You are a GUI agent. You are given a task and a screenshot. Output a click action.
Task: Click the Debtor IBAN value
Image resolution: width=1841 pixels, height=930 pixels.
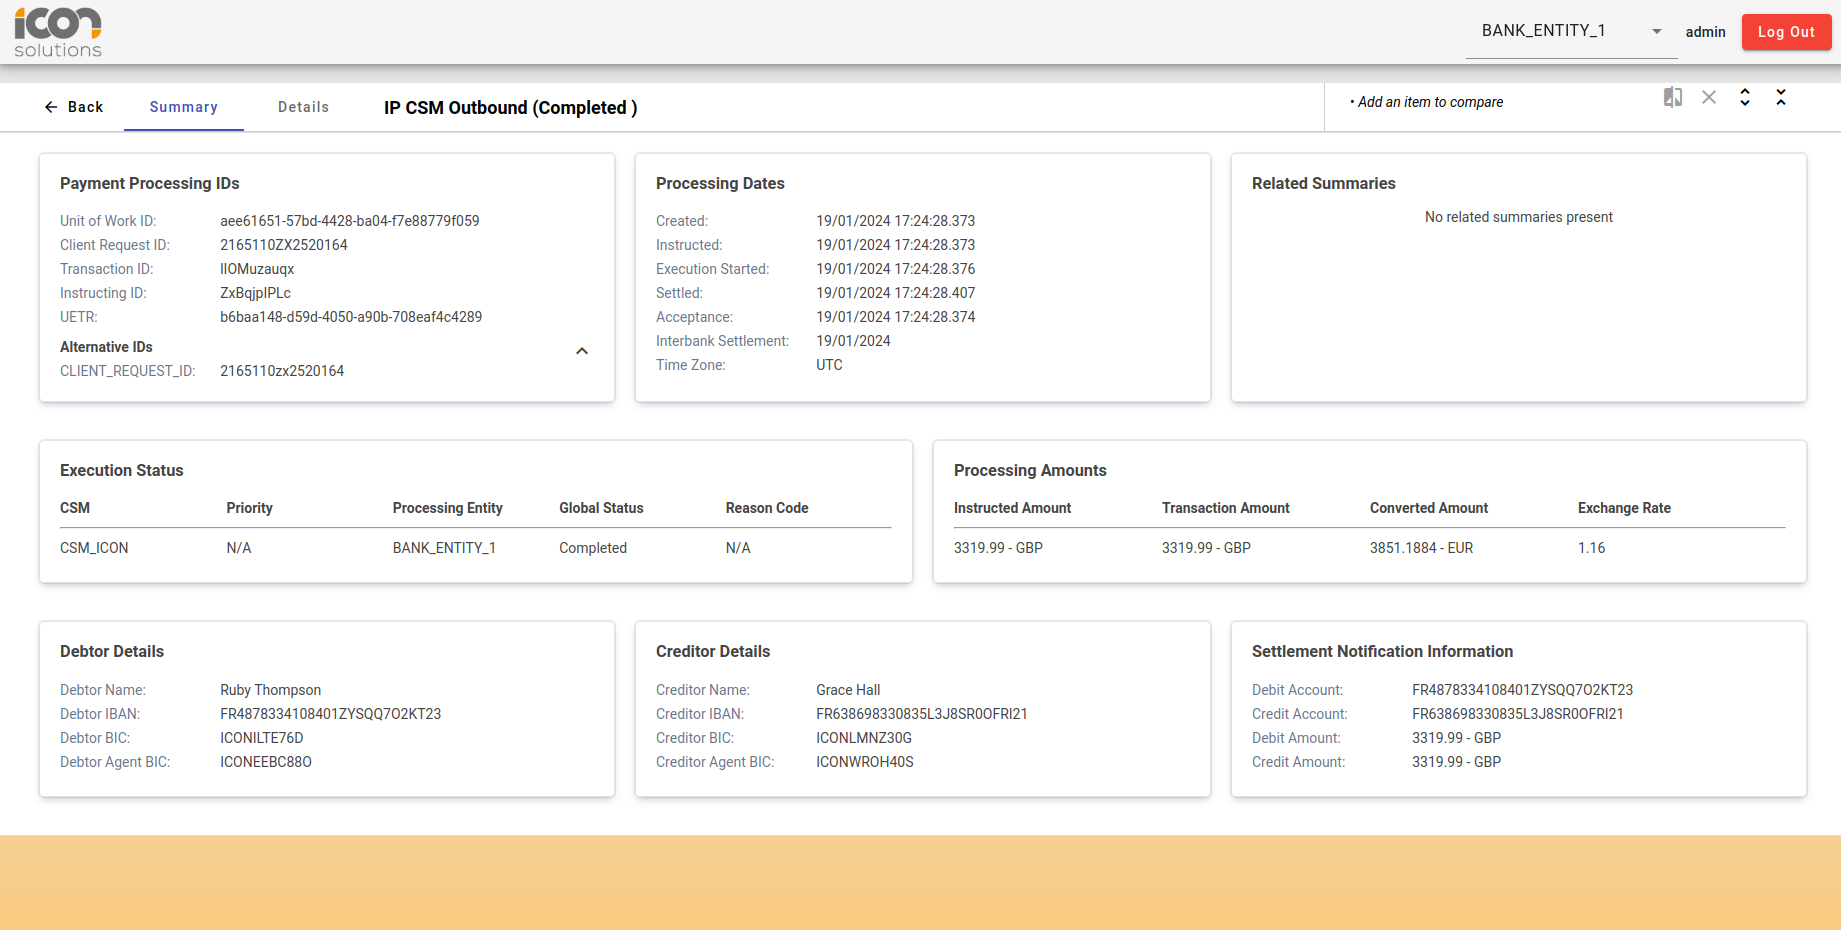[x=330, y=714]
